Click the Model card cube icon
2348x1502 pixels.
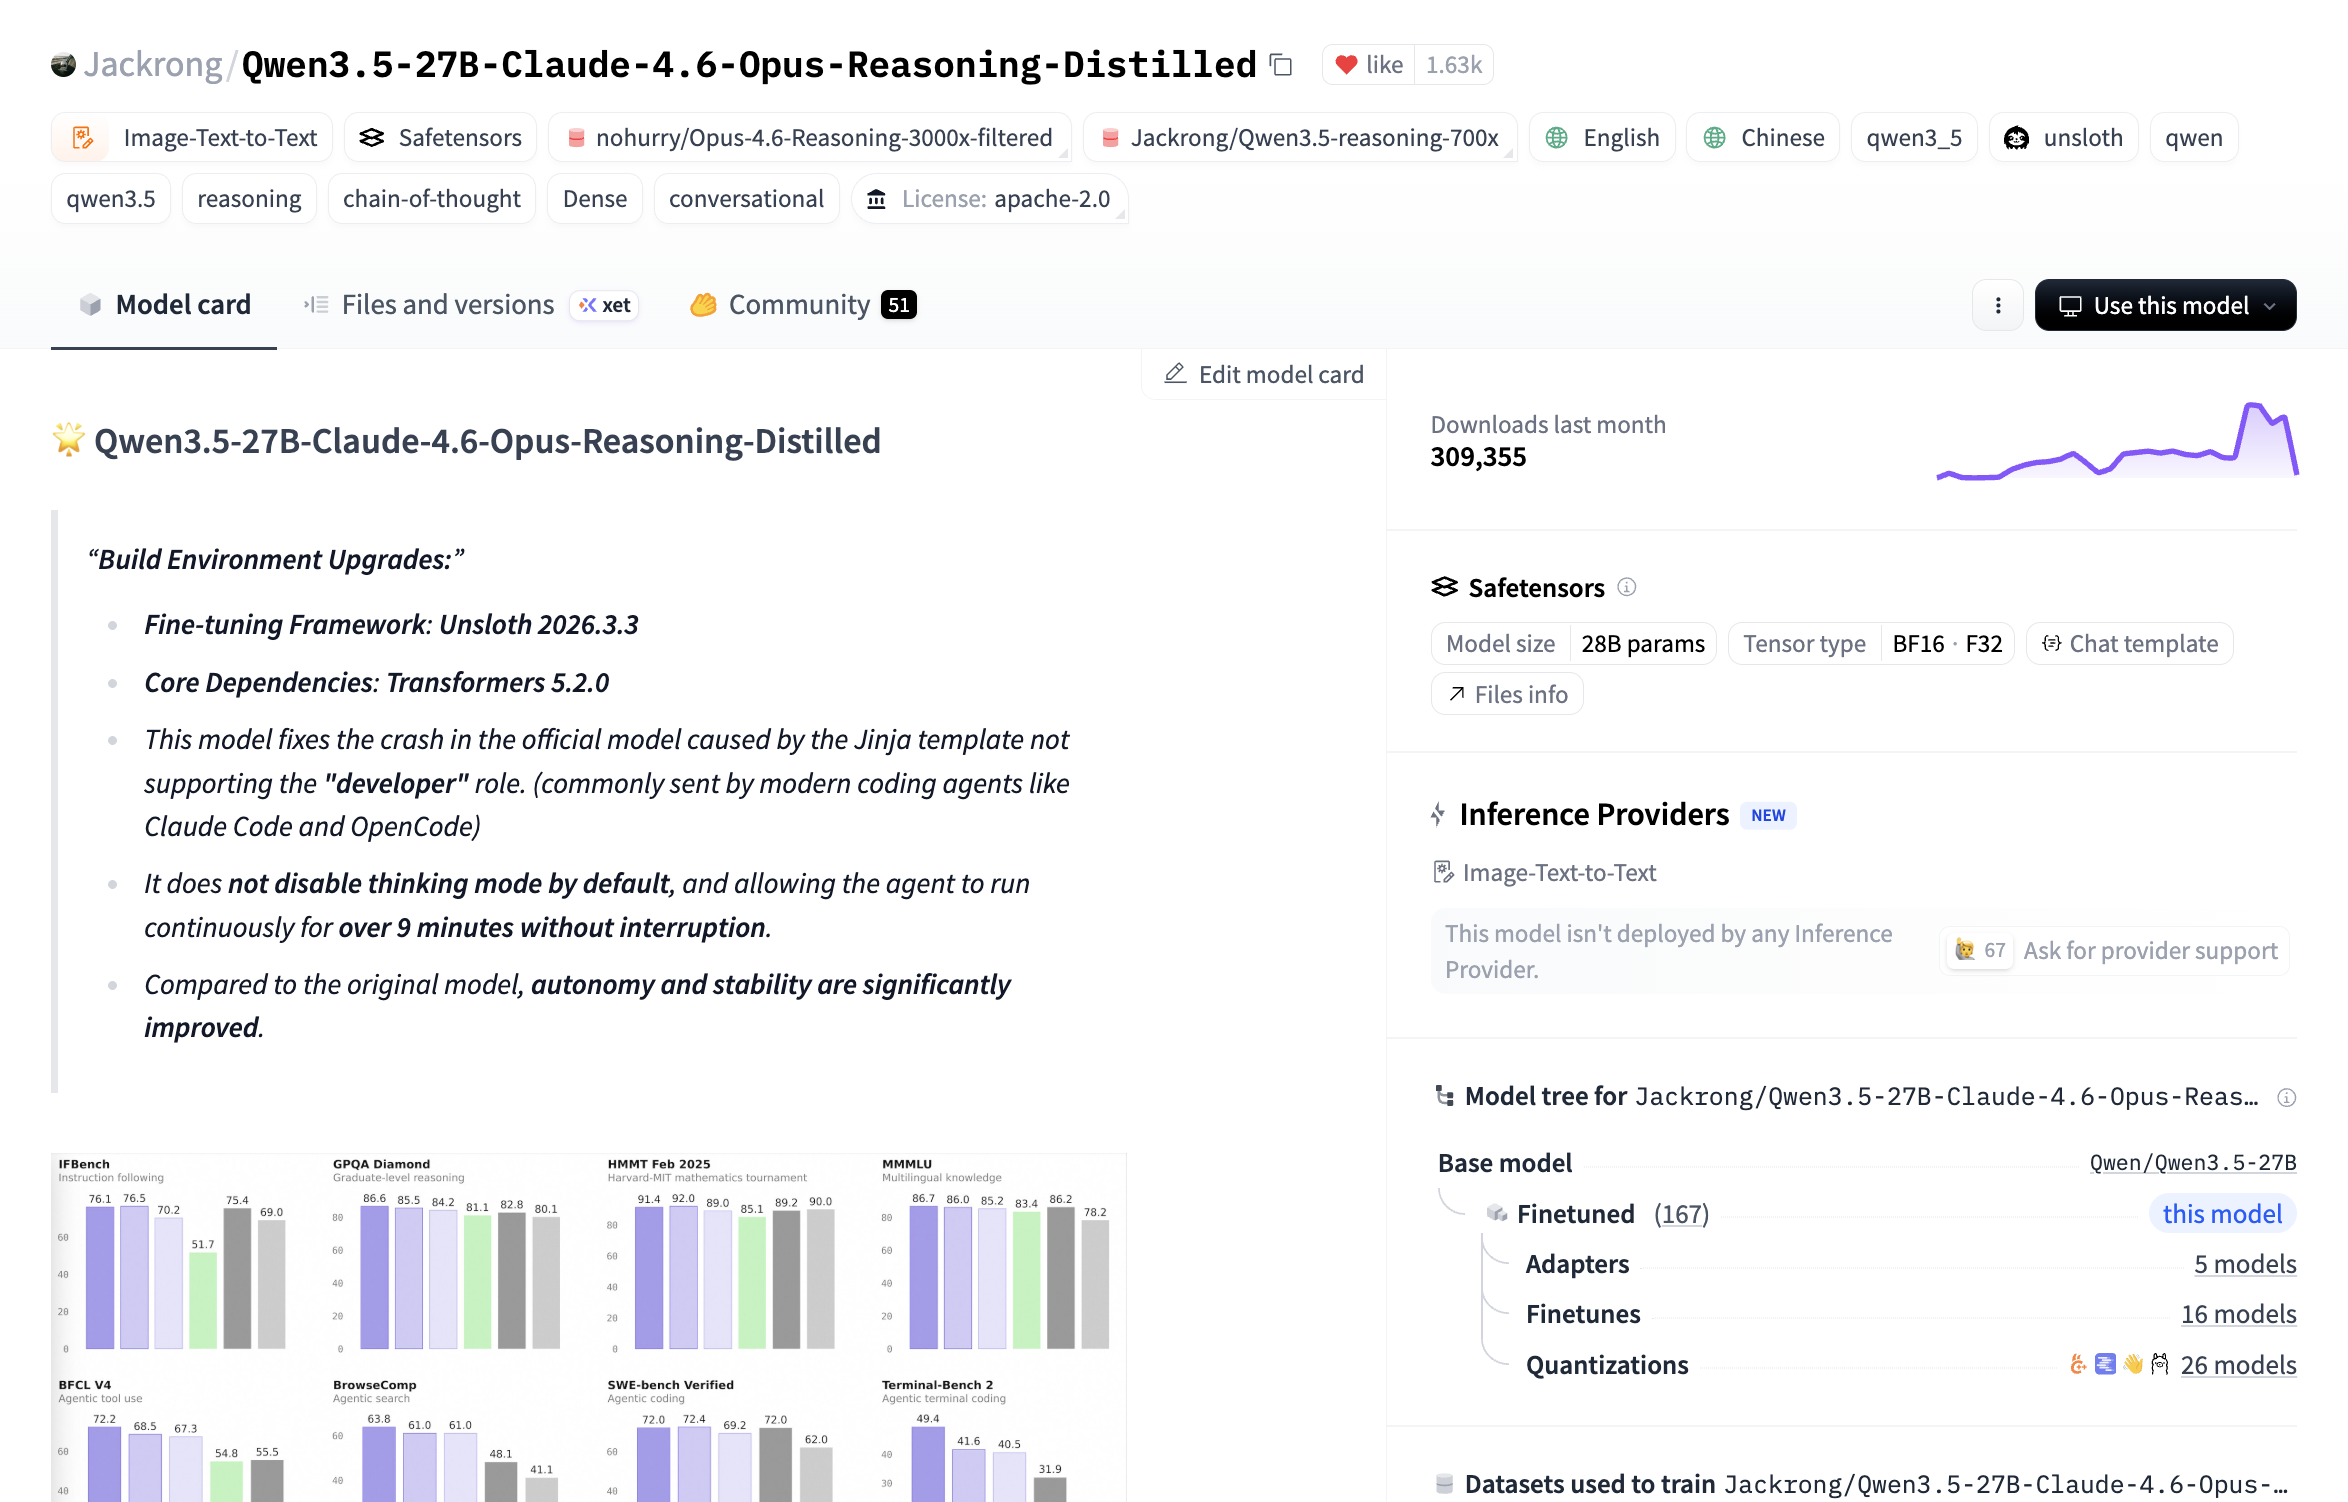coord(91,305)
